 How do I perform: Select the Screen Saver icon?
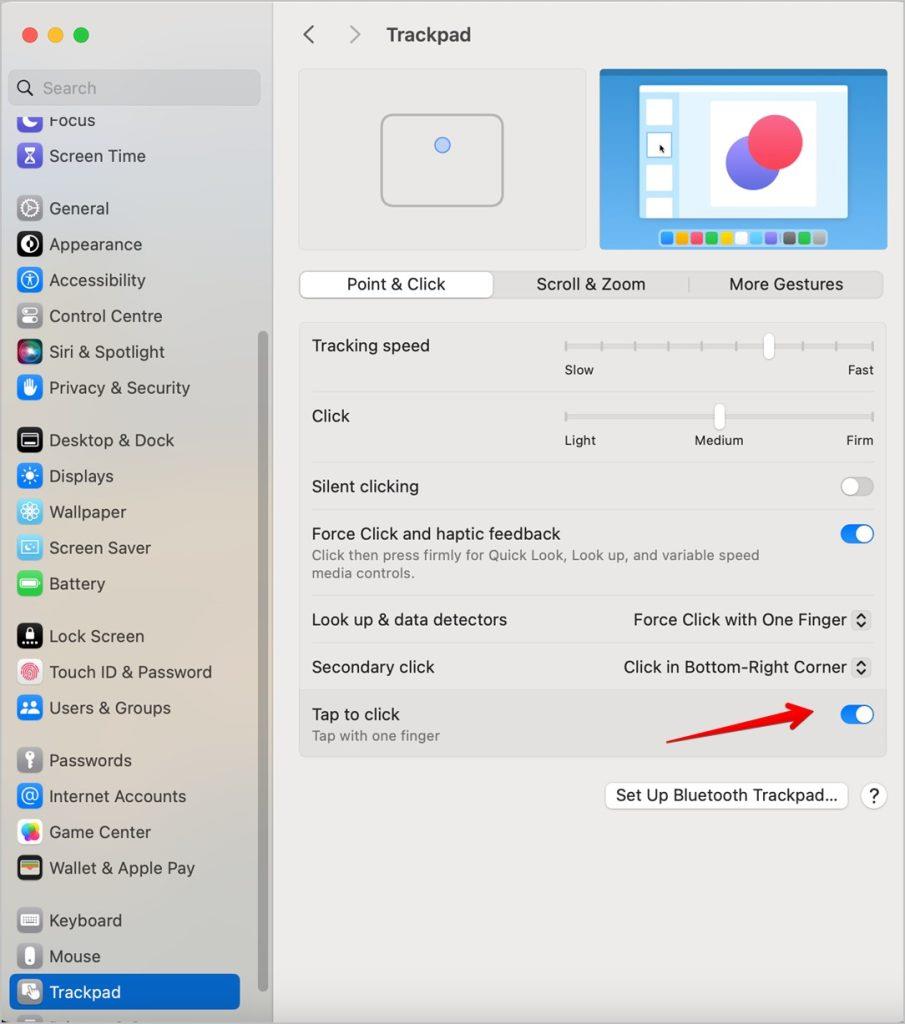[29, 548]
